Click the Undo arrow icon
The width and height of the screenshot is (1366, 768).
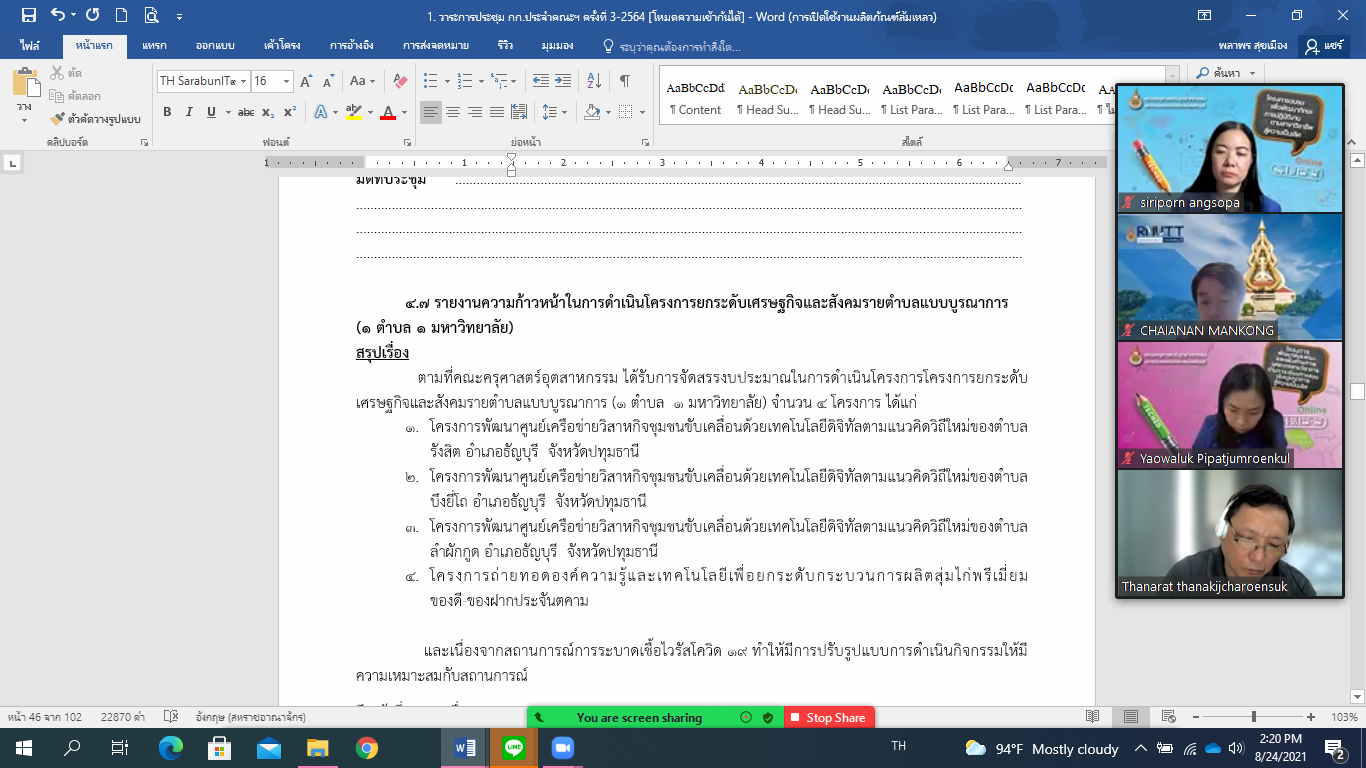click(x=57, y=15)
